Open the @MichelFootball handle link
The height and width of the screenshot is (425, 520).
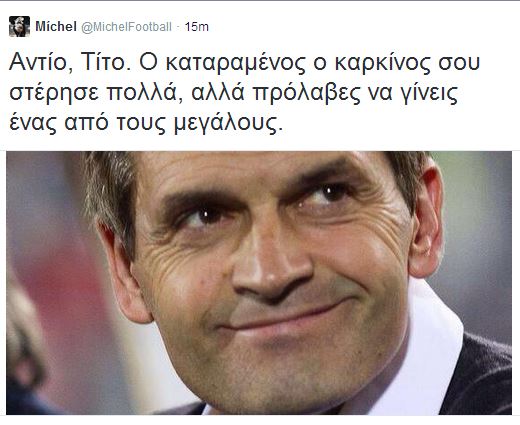(x=126, y=27)
